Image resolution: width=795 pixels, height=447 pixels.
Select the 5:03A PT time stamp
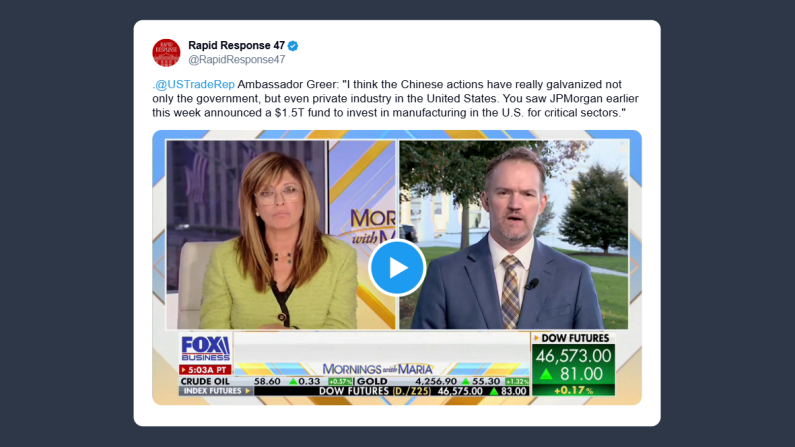(x=205, y=370)
